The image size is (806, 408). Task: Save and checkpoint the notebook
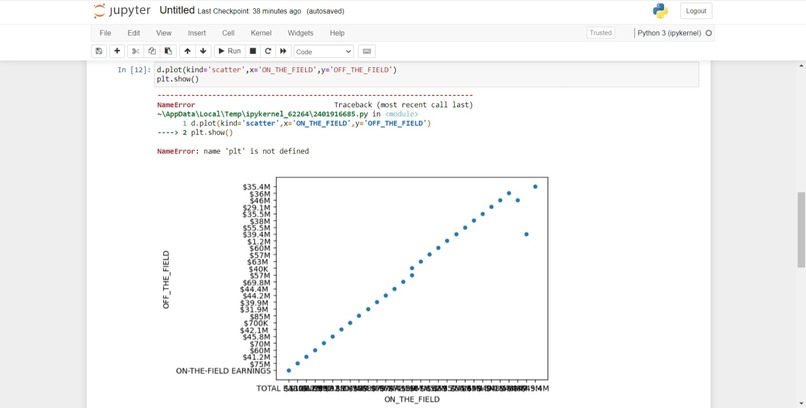click(99, 51)
